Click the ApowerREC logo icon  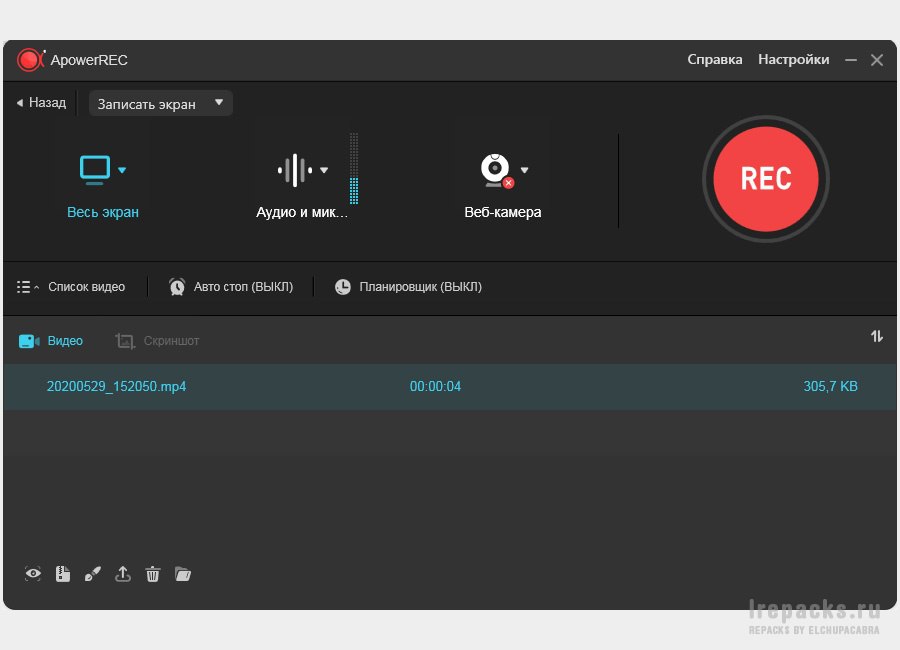click(x=30, y=60)
